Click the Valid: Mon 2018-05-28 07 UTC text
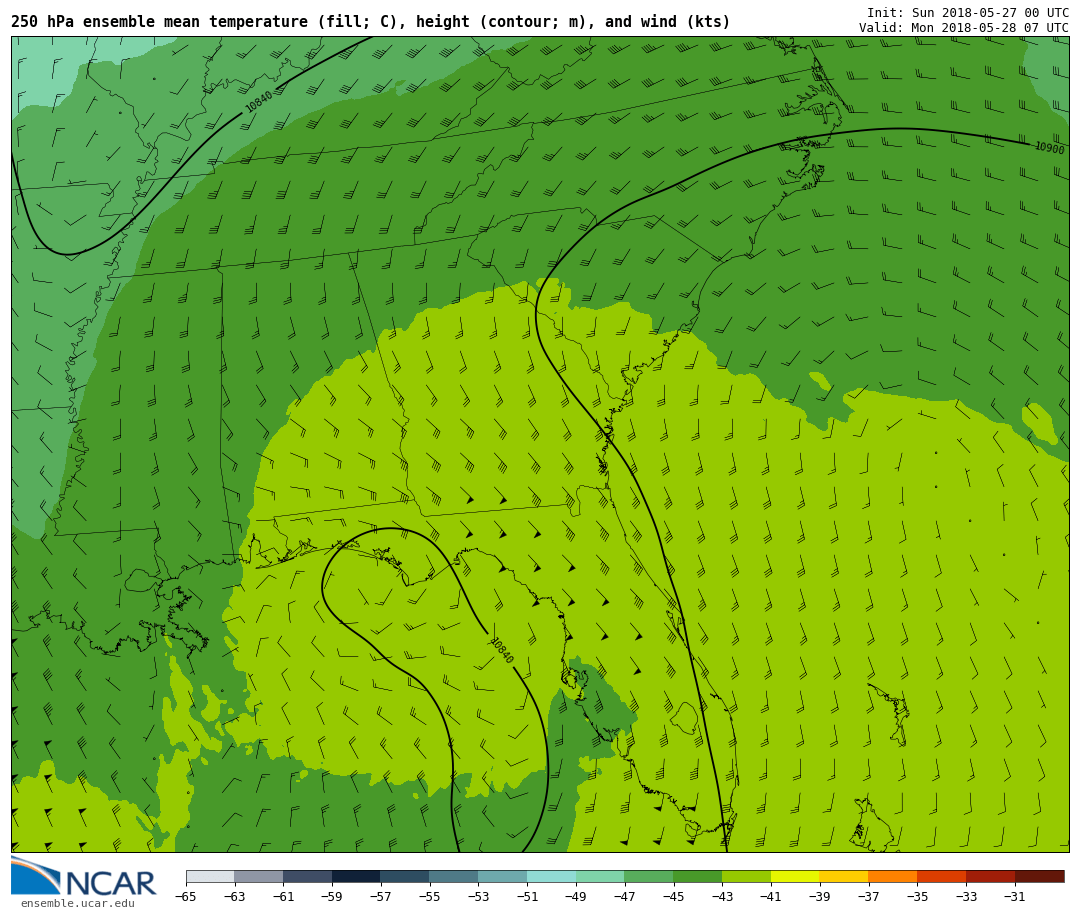This screenshot has height=915, width=1080. coord(964,28)
